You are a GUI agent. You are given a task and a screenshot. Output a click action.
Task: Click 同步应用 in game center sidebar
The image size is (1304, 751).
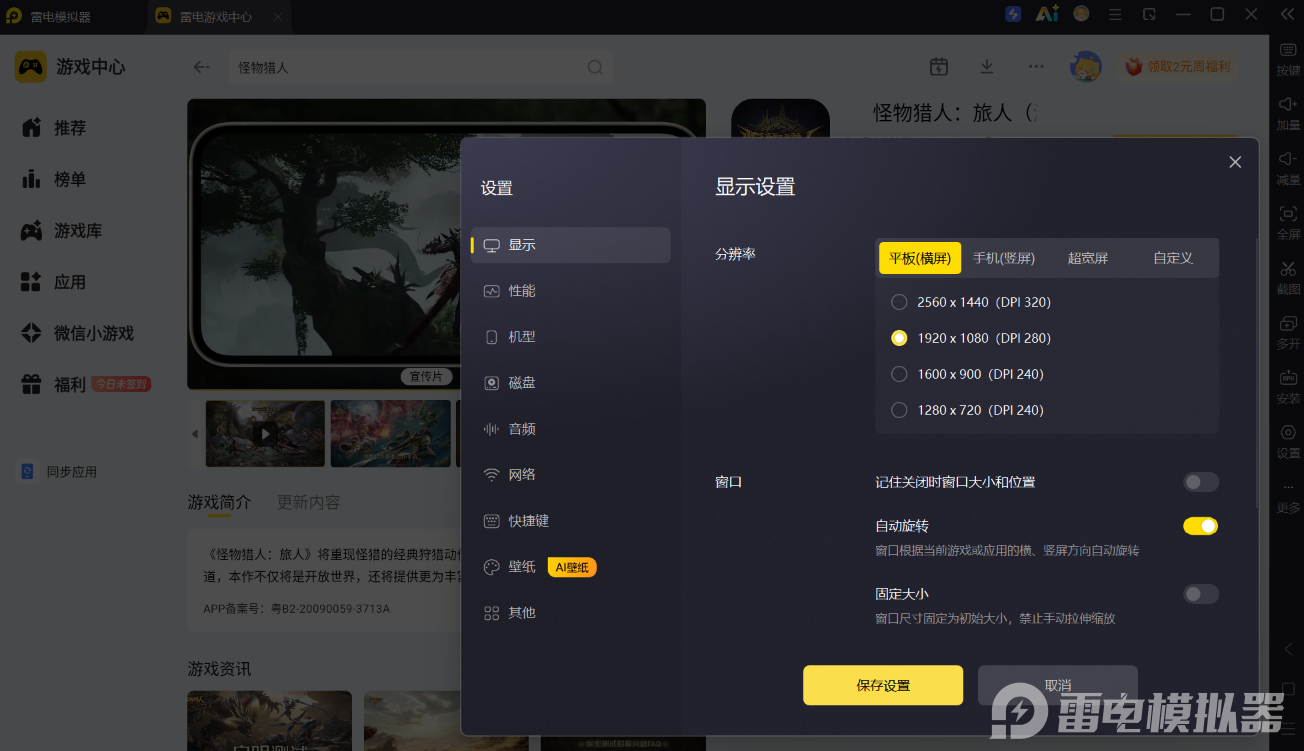pos(60,472)
